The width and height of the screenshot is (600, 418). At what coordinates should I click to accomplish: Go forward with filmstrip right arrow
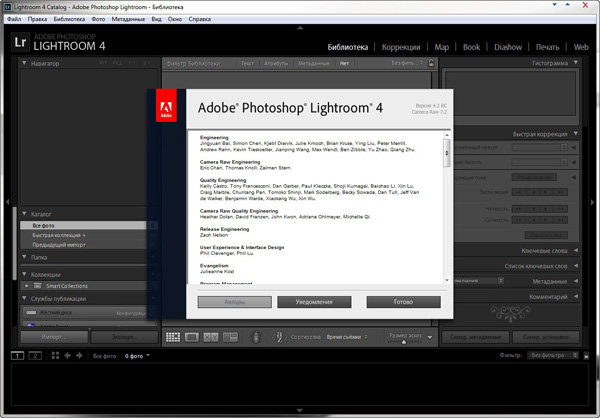pos(81,356)
